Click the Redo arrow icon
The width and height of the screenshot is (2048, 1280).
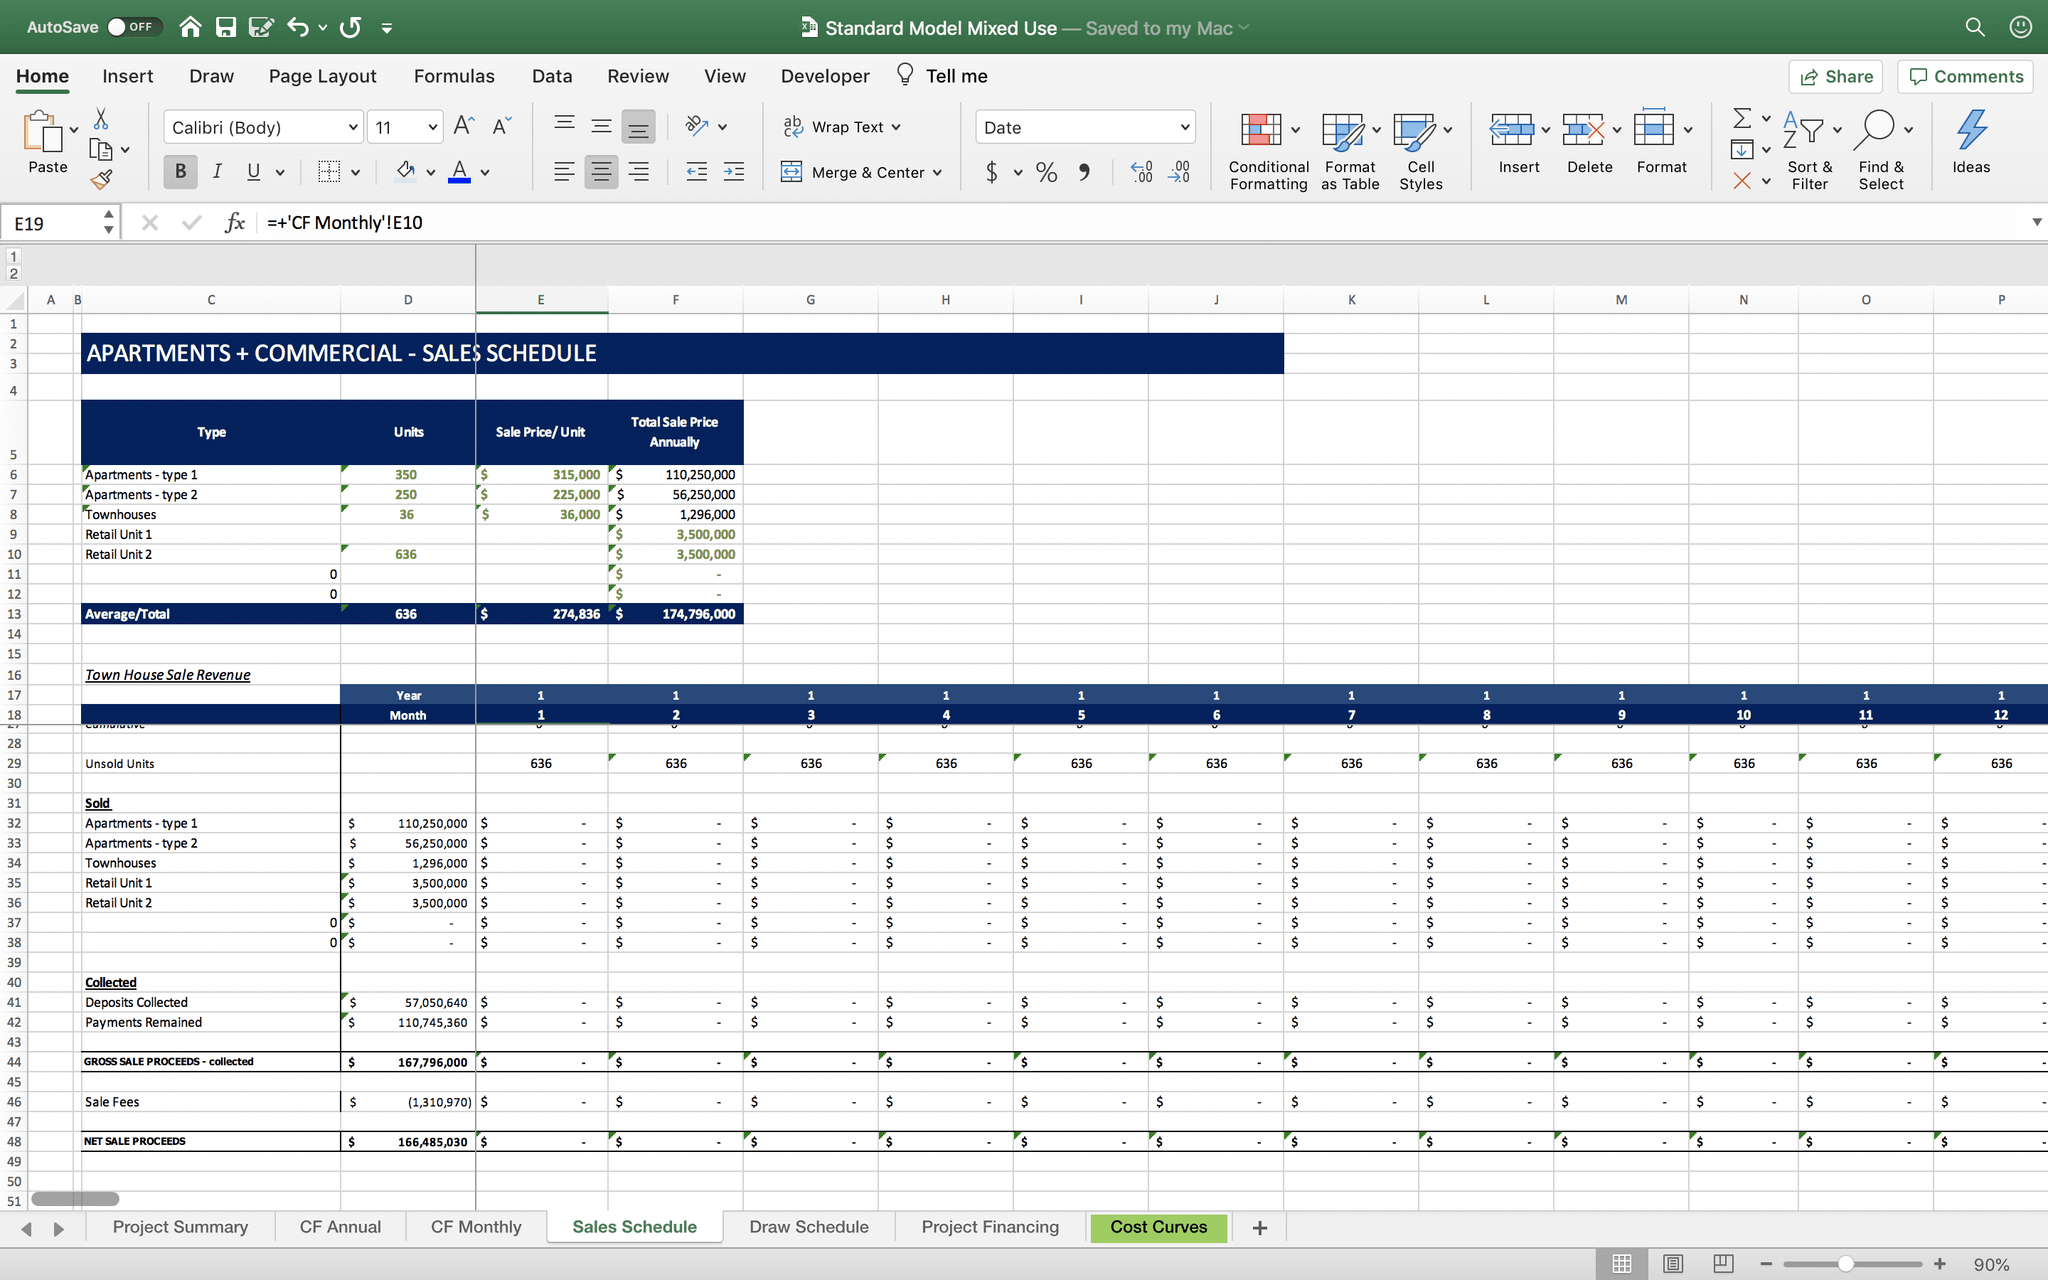350,27
